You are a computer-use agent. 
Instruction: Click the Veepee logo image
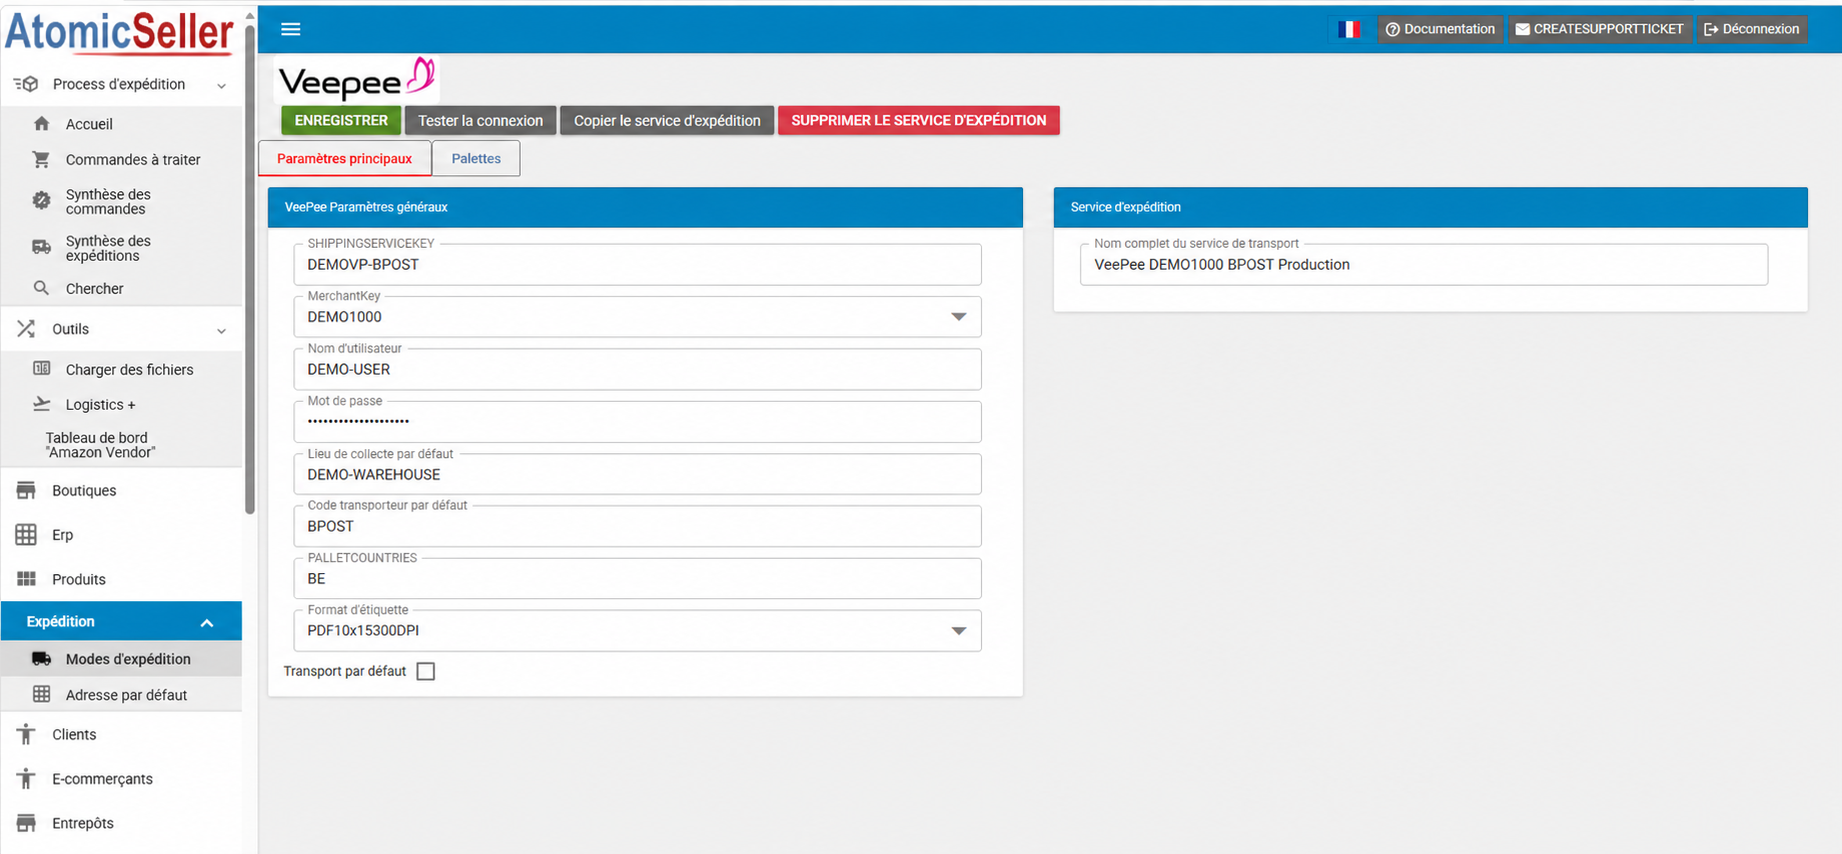tap(356, 79)
